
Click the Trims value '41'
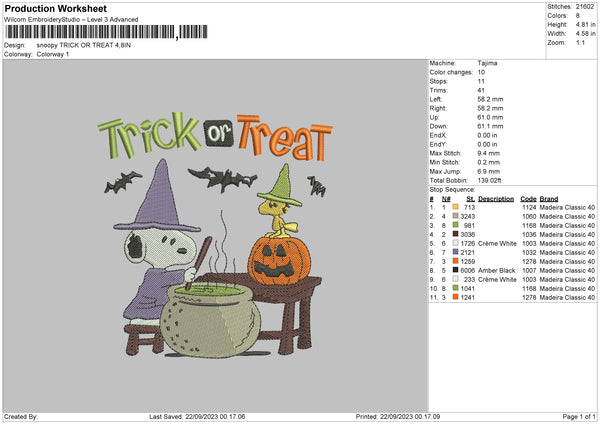[x=481, y=90]
